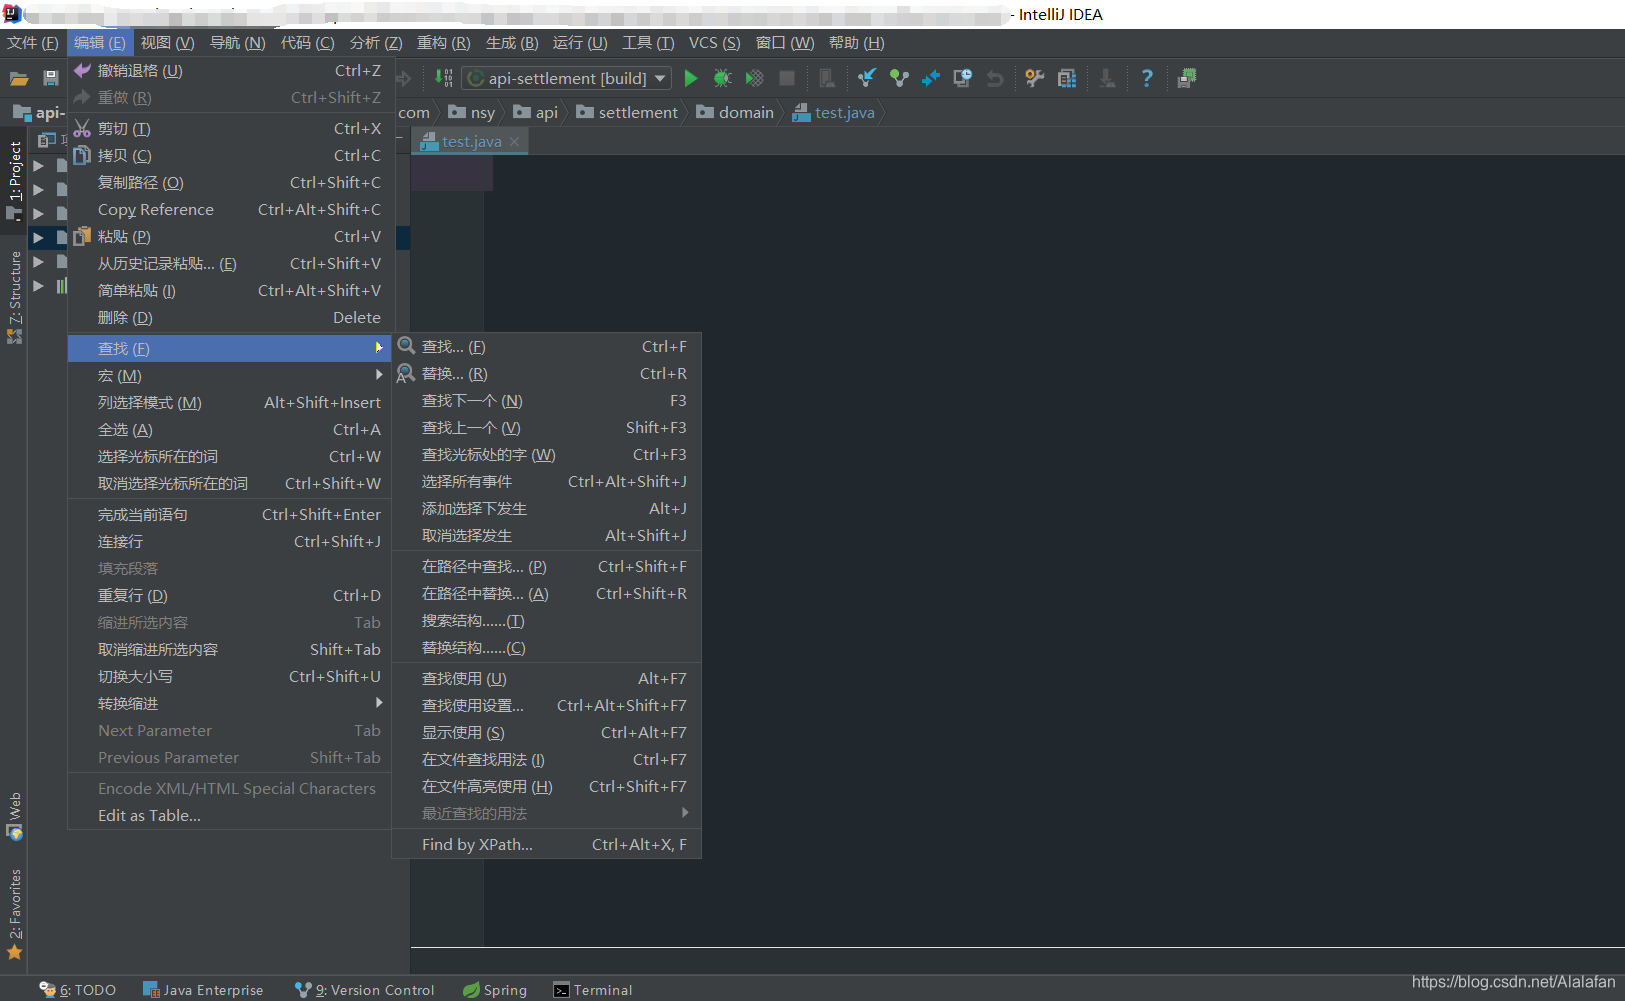The height and width of the screenshot is (1001, 1625).
Task: Choose 拷贝 (C) copy entry
Action: 229,156
